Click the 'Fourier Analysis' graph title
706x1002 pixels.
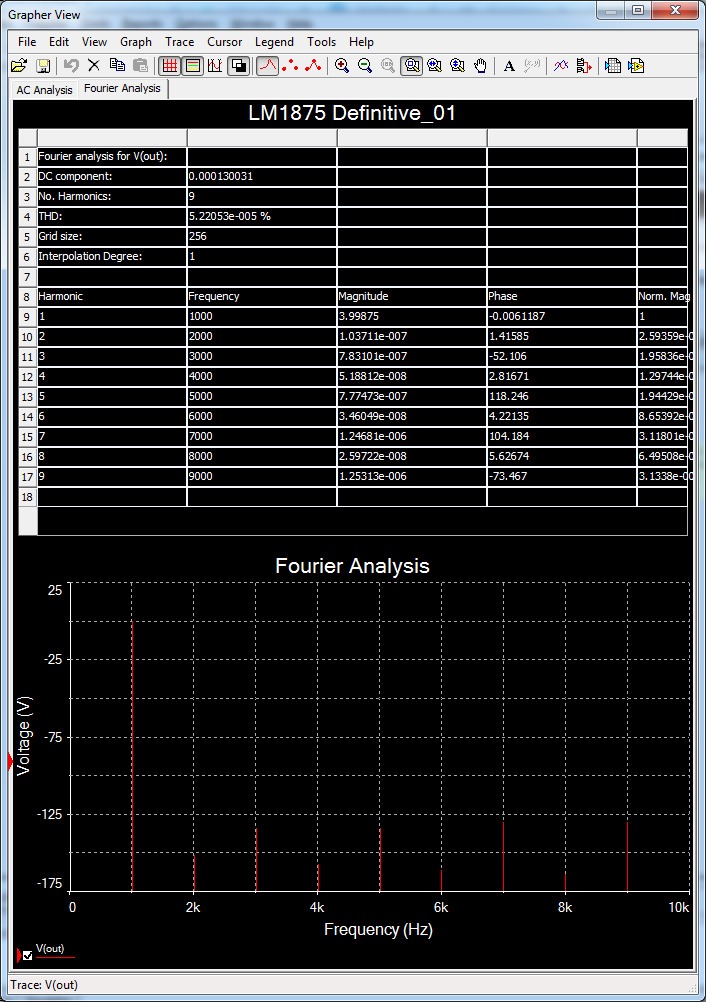pos(352,566)
